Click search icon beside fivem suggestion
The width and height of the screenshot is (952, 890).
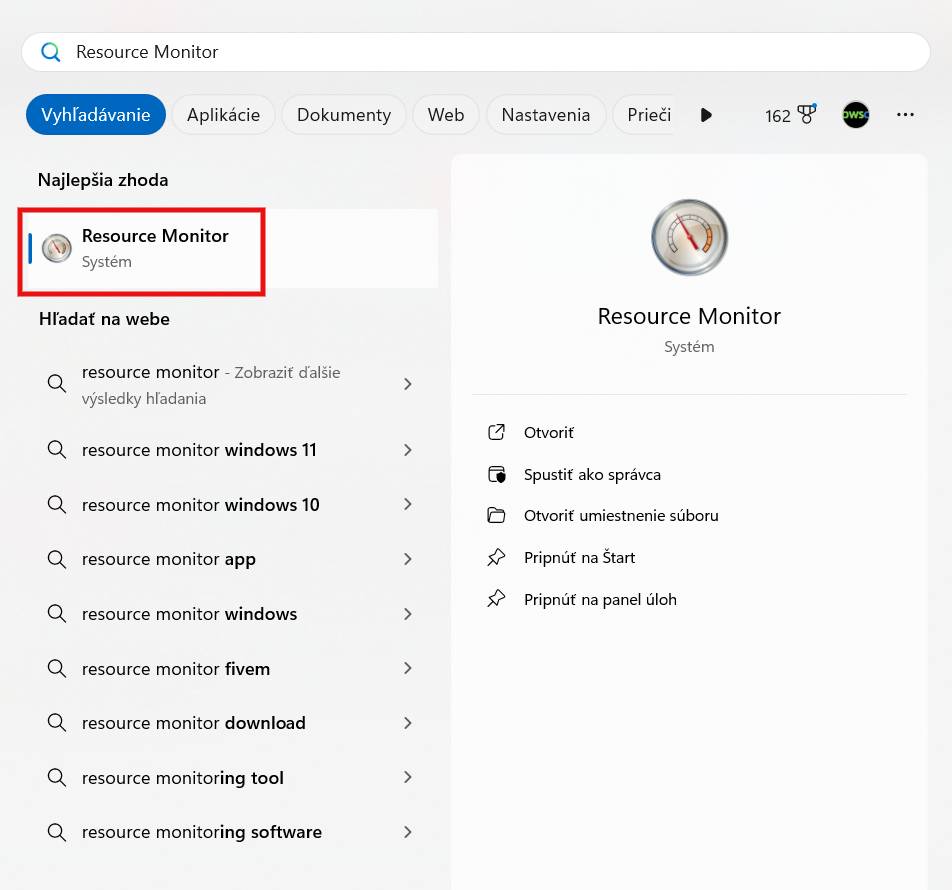pos(56,668)
